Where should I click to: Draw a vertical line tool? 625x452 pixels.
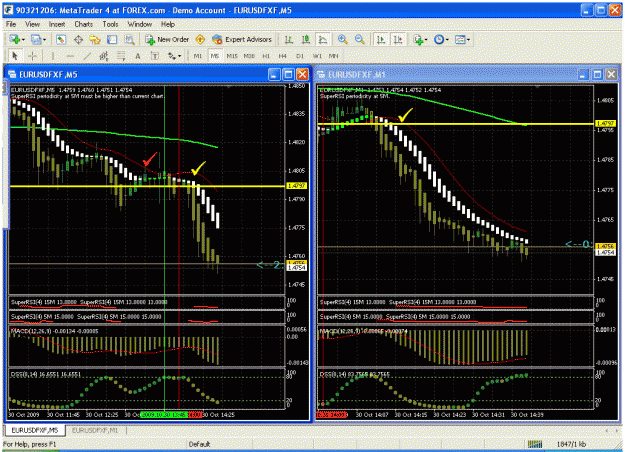point(53,56)
